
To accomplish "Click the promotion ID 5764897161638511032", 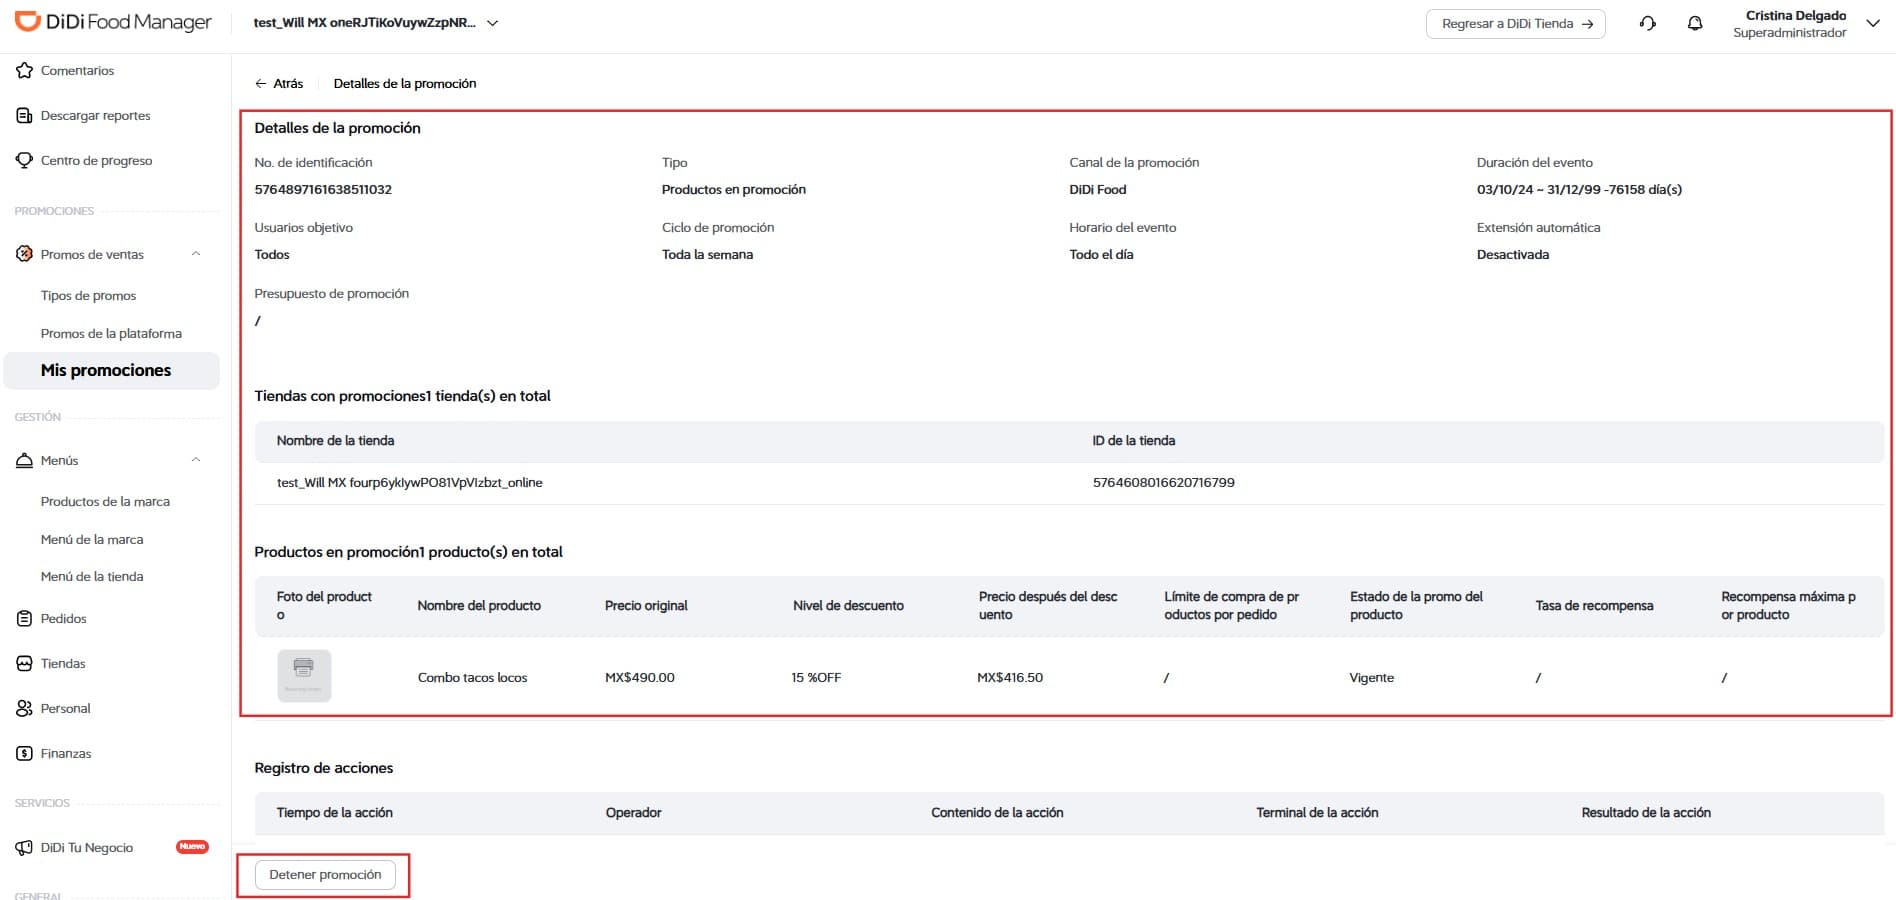I will (323, 189).
